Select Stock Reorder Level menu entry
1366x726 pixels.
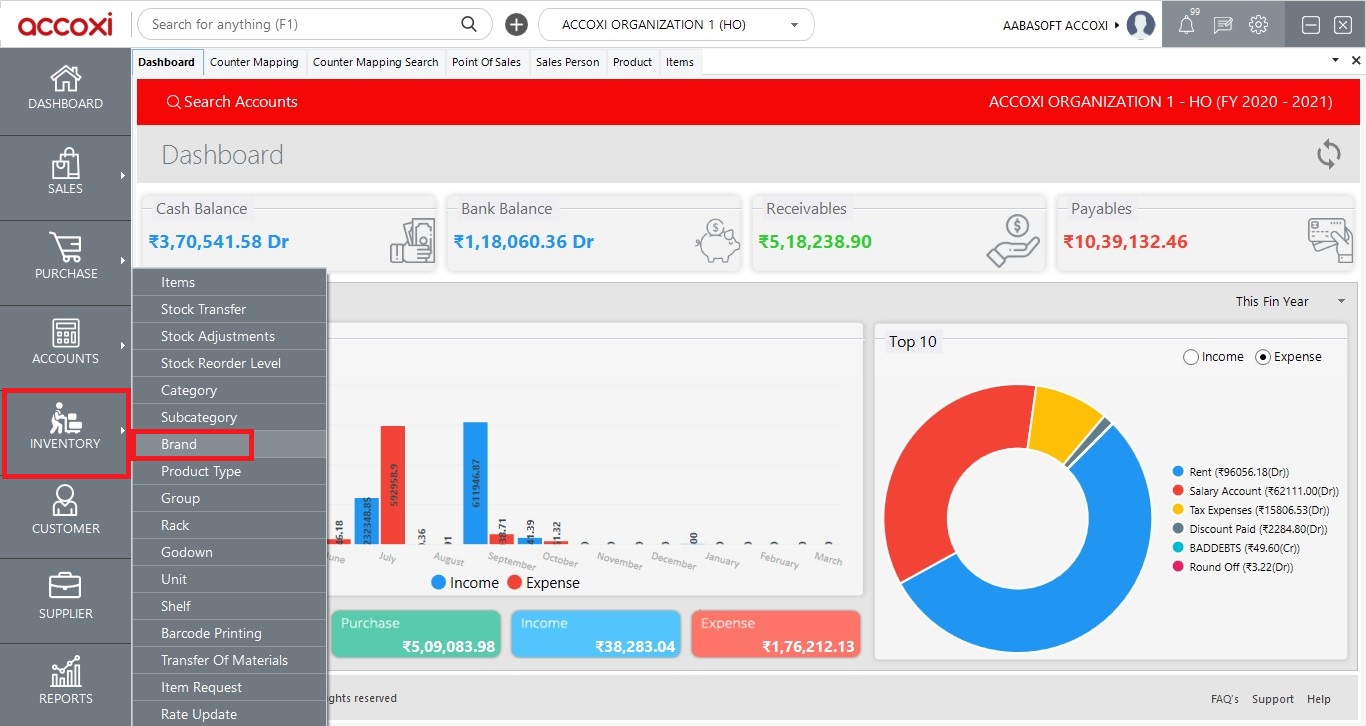pos(229,363)
